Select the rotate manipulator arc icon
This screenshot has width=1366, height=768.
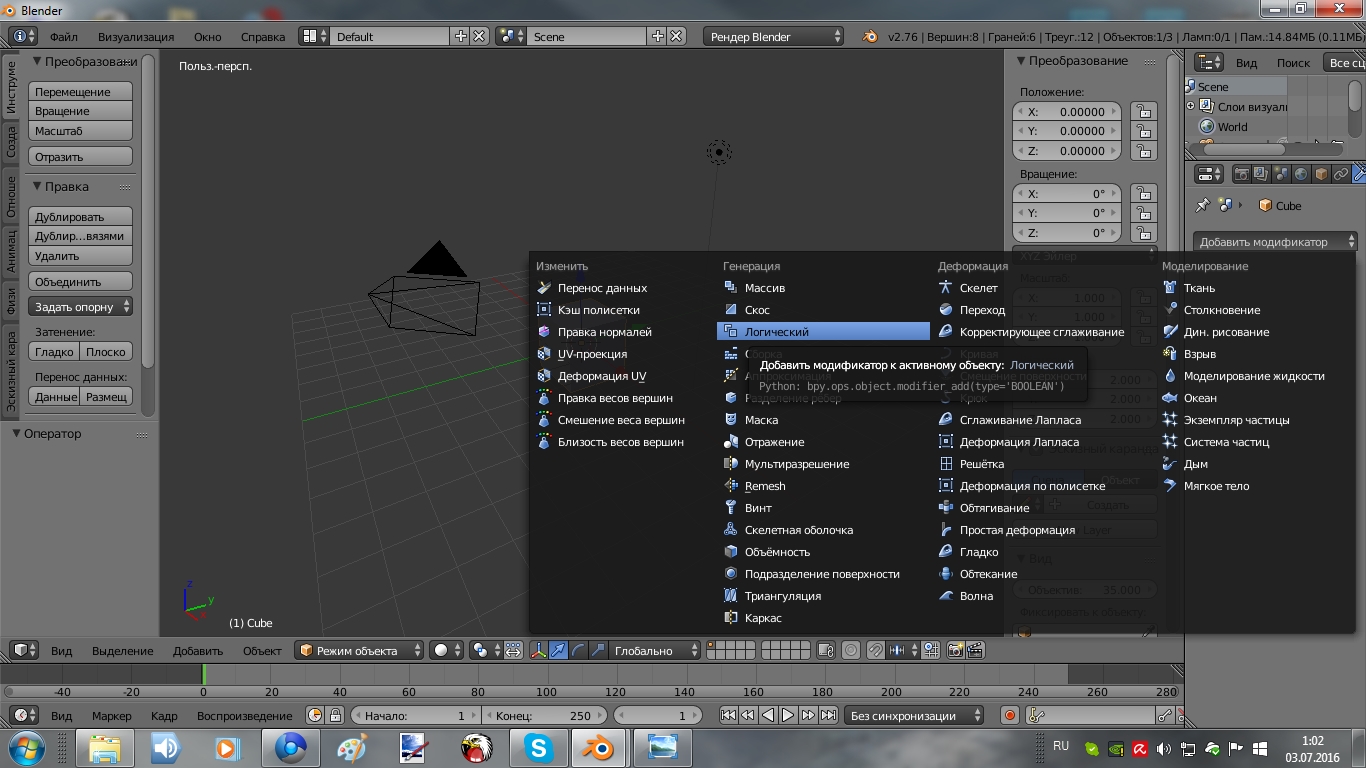(579, 650)
